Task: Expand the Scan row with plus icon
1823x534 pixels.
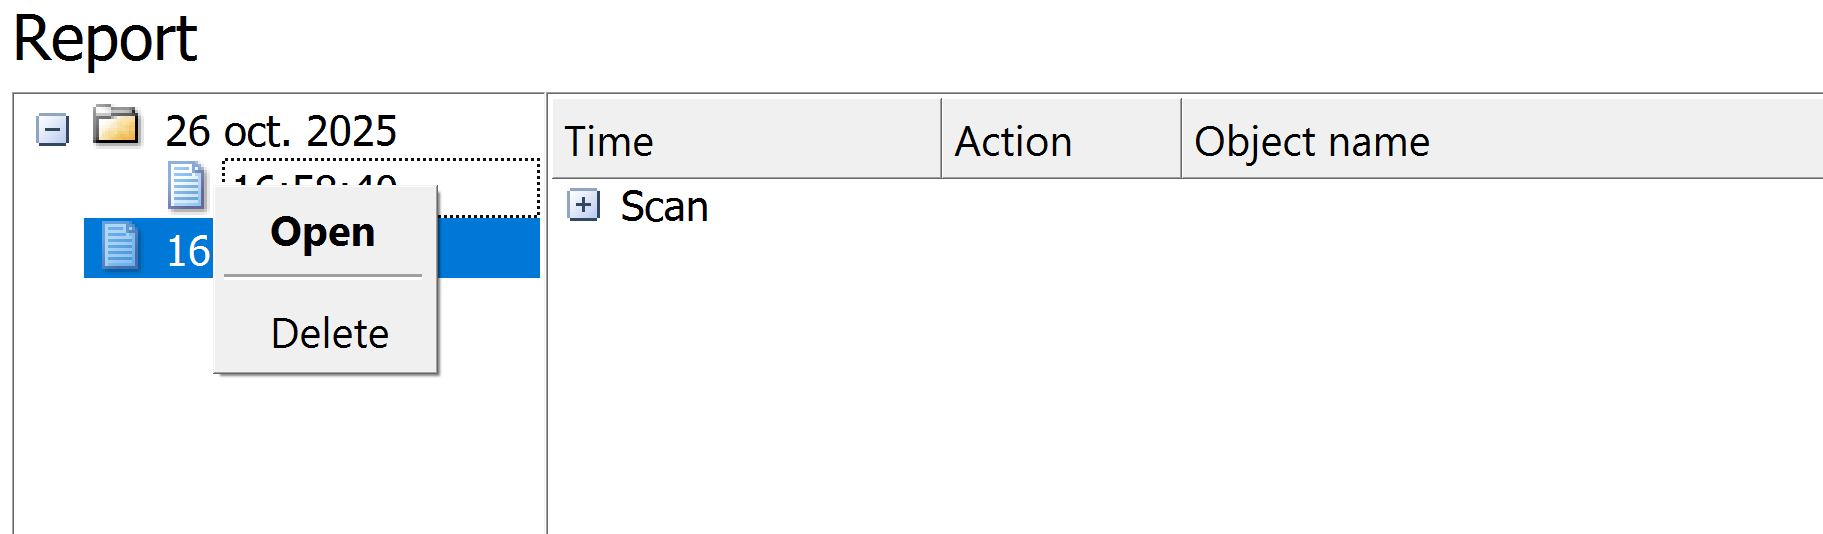Action: tap(583, 205)
